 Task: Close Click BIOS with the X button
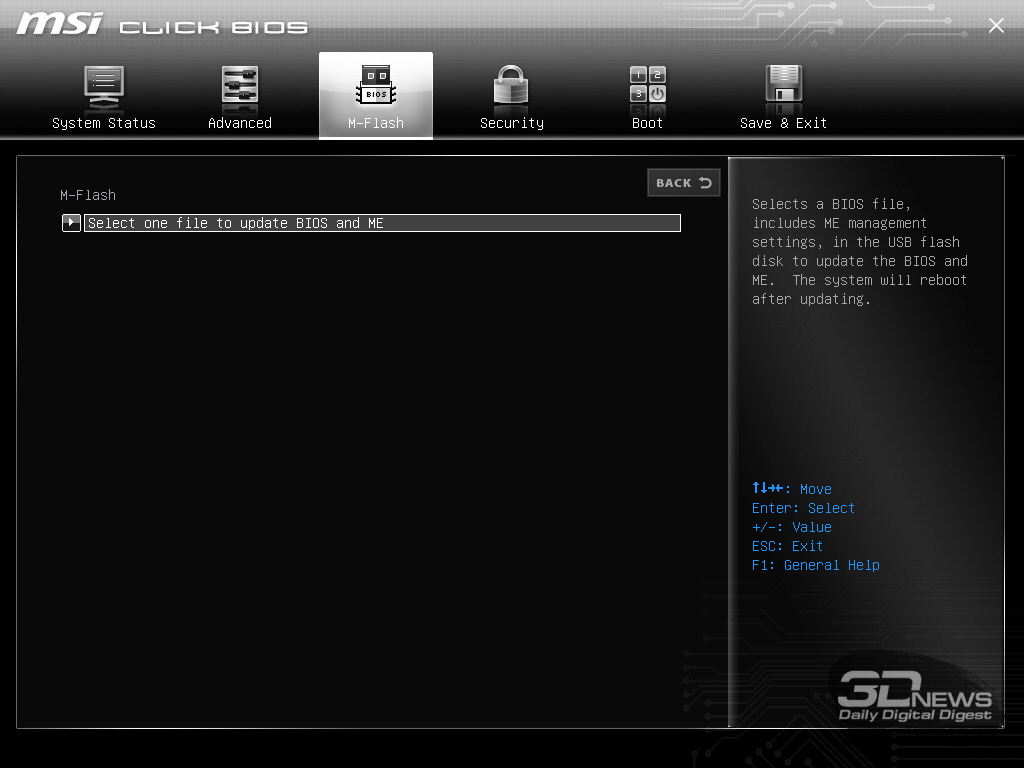[996, 26]
